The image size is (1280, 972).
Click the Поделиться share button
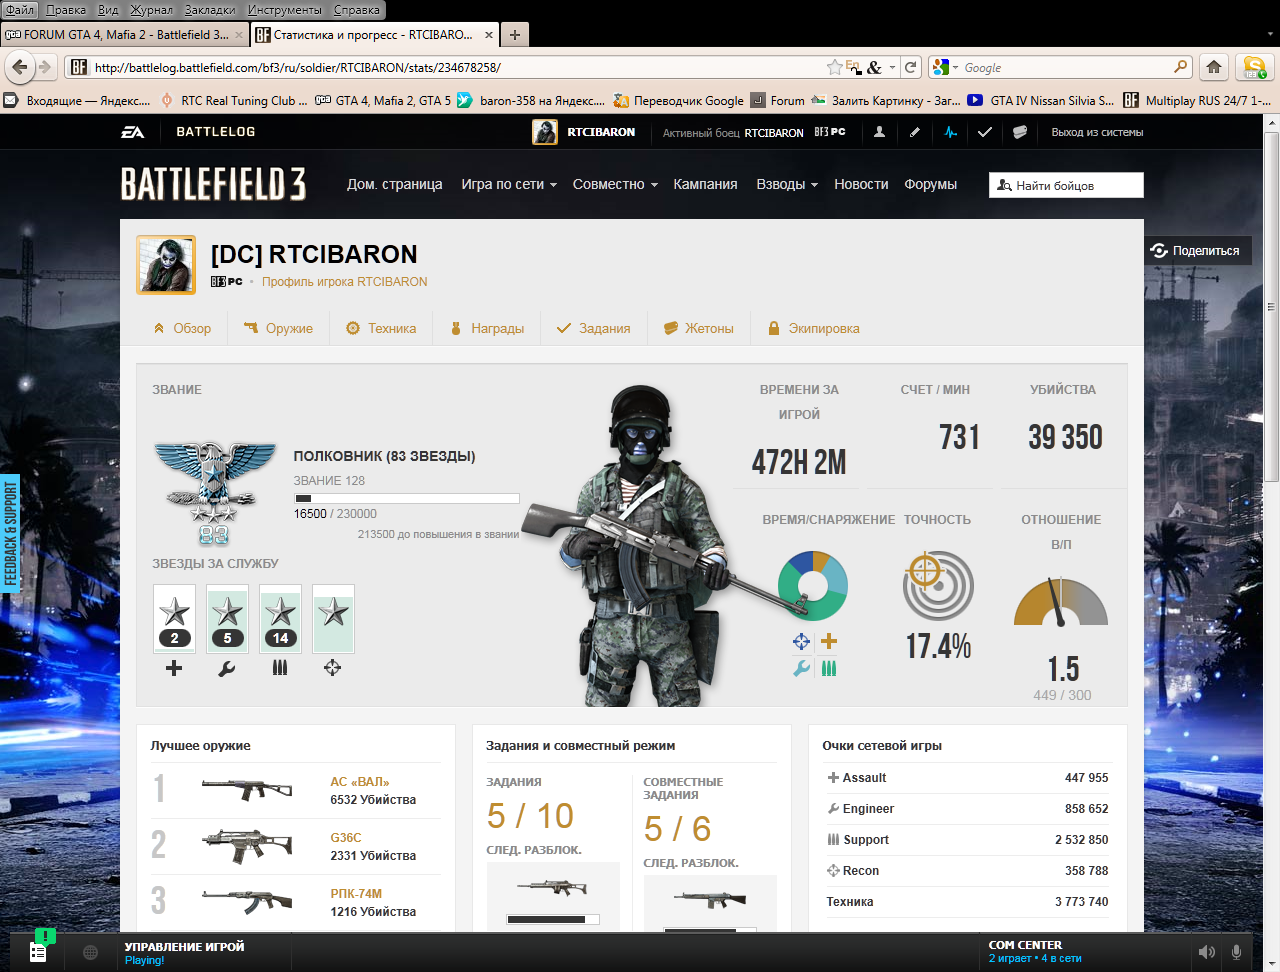[x=1197, y=250]
